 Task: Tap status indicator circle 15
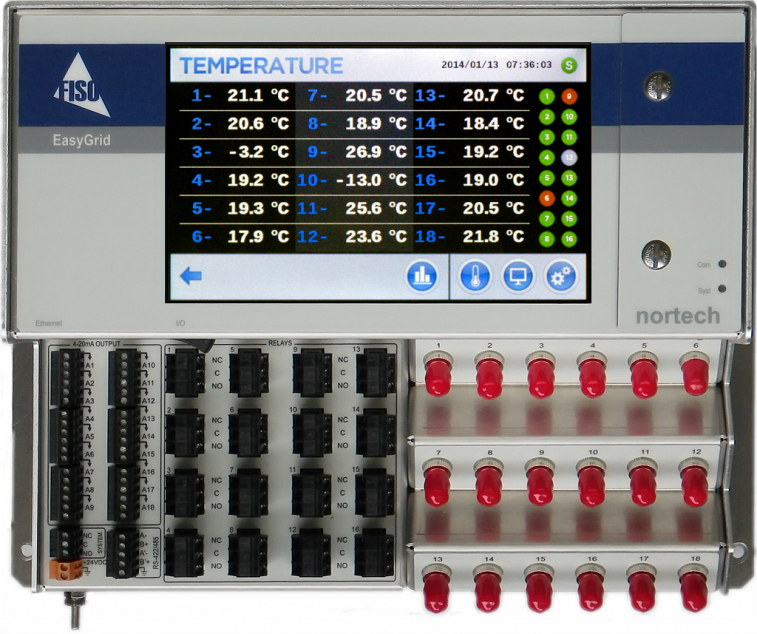569,218
